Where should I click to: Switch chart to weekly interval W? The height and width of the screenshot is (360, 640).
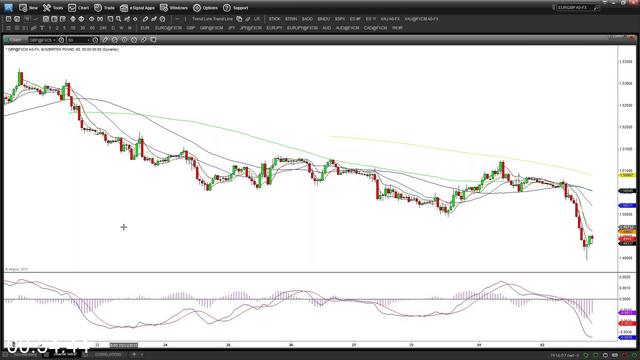(x=121, y=28)
